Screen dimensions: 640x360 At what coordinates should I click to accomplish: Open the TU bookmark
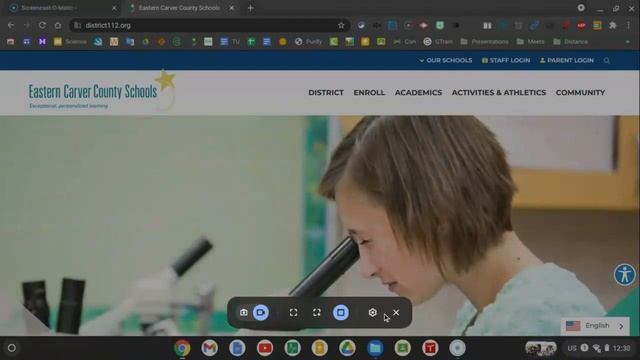[230, 42]
